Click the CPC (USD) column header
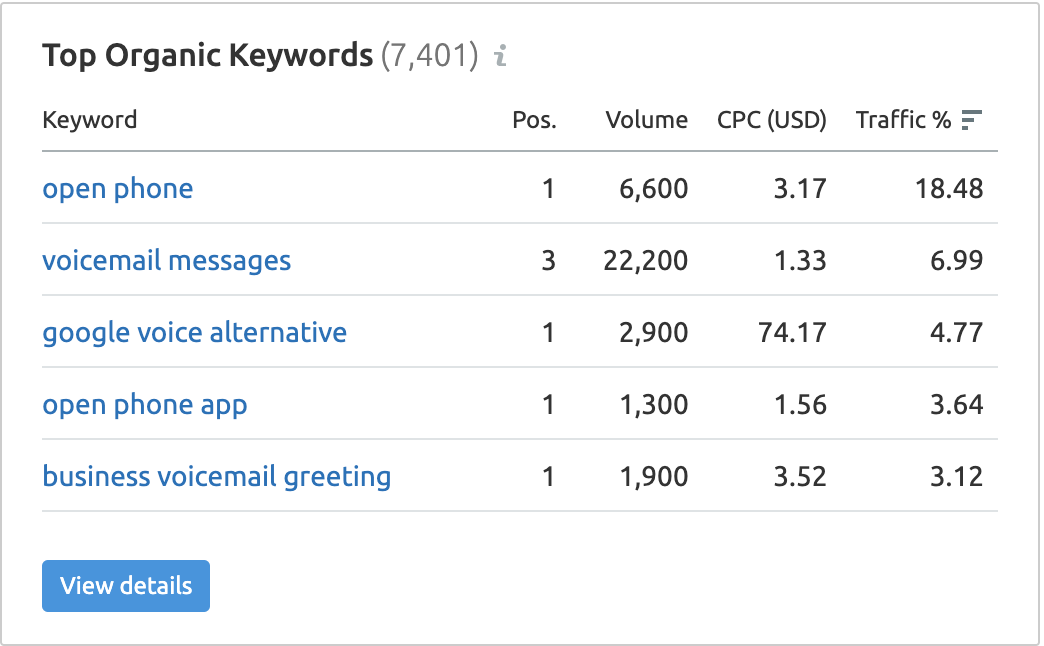The height and width of the screenshot is (646, 1044). [x=772, y=120]
